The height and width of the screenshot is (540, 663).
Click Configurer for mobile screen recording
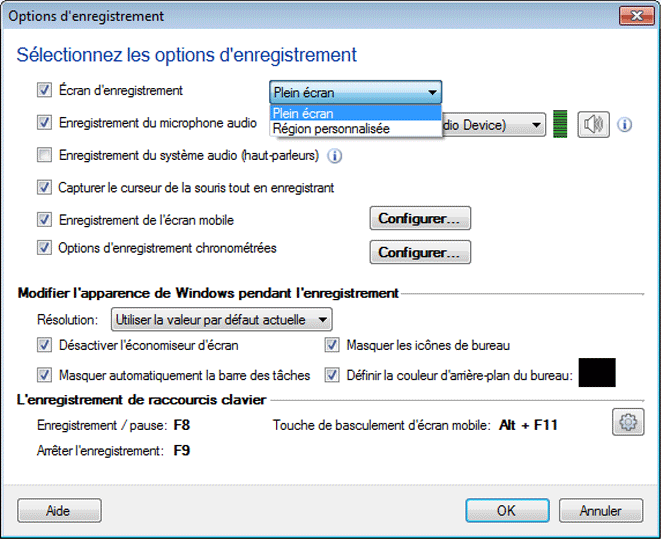[420, 218]
